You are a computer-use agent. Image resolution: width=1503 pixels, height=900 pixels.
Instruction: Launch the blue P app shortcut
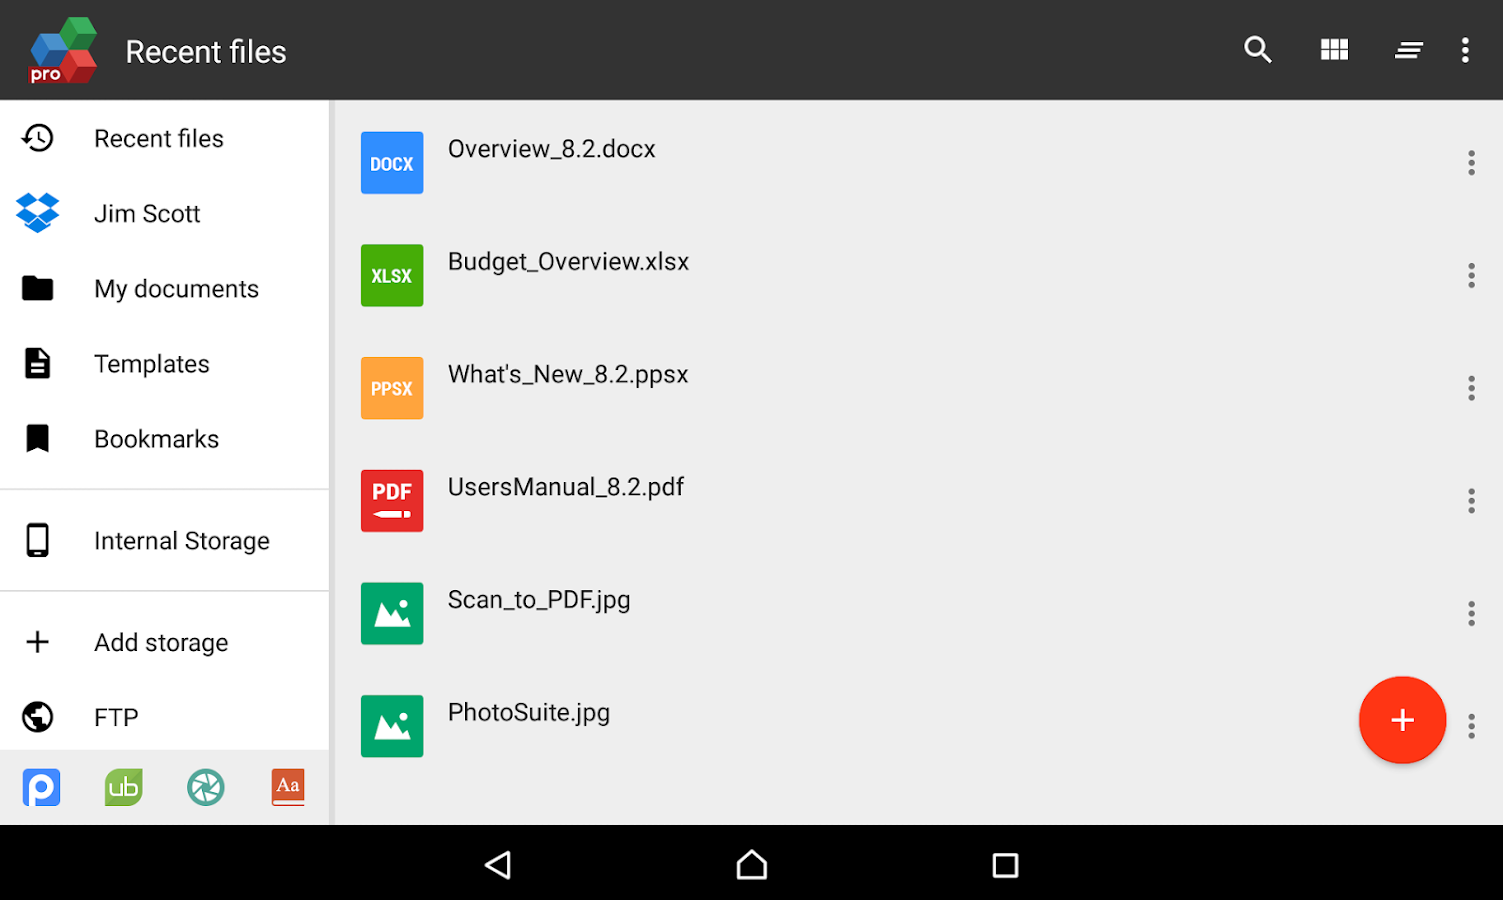(41, 787)
